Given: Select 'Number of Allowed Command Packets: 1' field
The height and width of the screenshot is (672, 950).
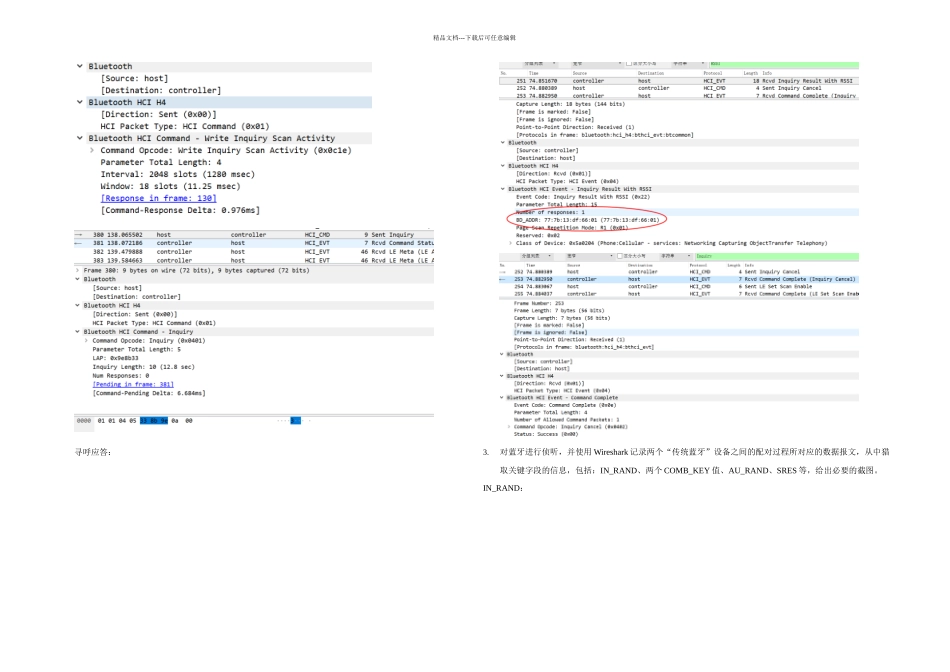Looking at the screenshot, I should coord(566,419).
